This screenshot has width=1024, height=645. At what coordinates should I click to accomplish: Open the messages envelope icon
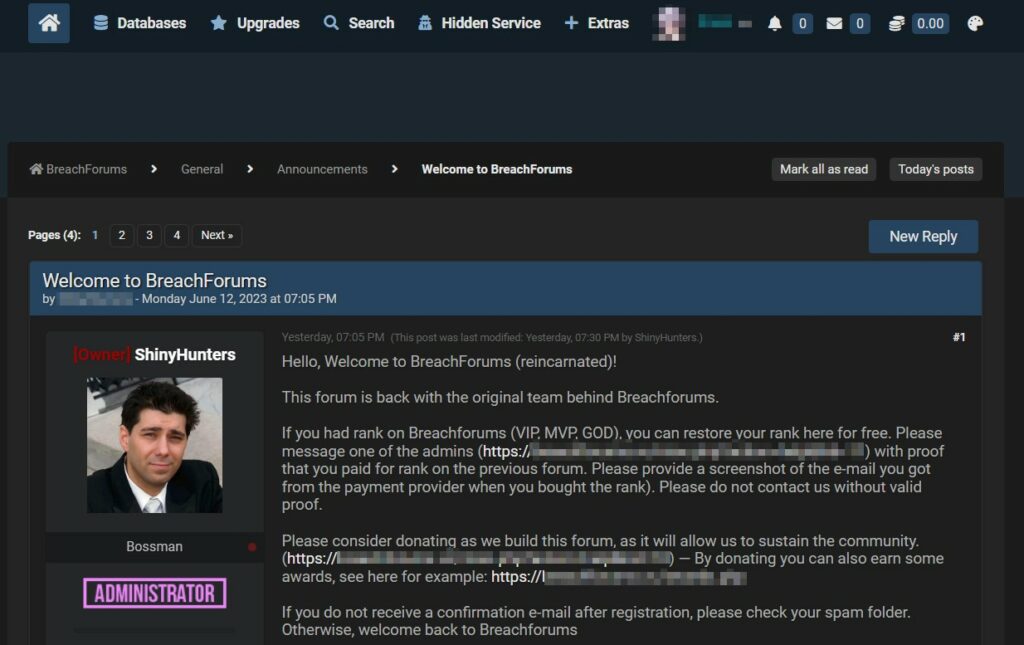pyautogui.click(x=834, y=23)
